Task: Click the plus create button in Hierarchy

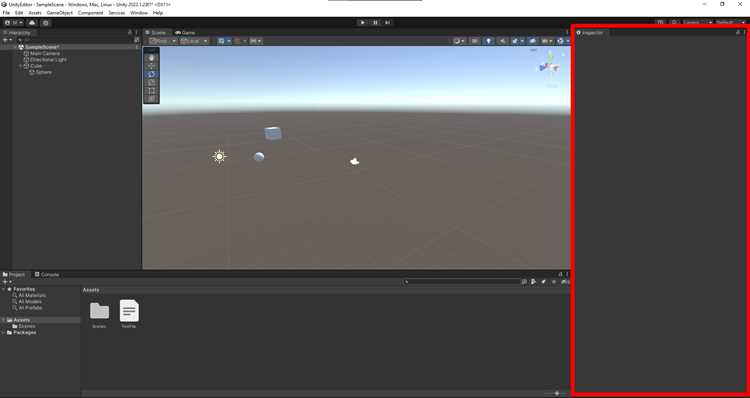Action: click(x=7, y=40)
